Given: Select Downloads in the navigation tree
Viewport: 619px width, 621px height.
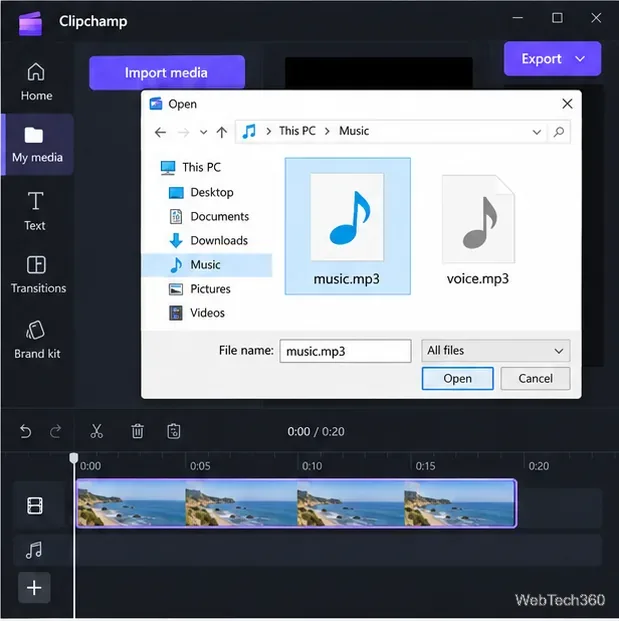Looking at the screenshot, I should pyautogui.click(x=208, y=241).
